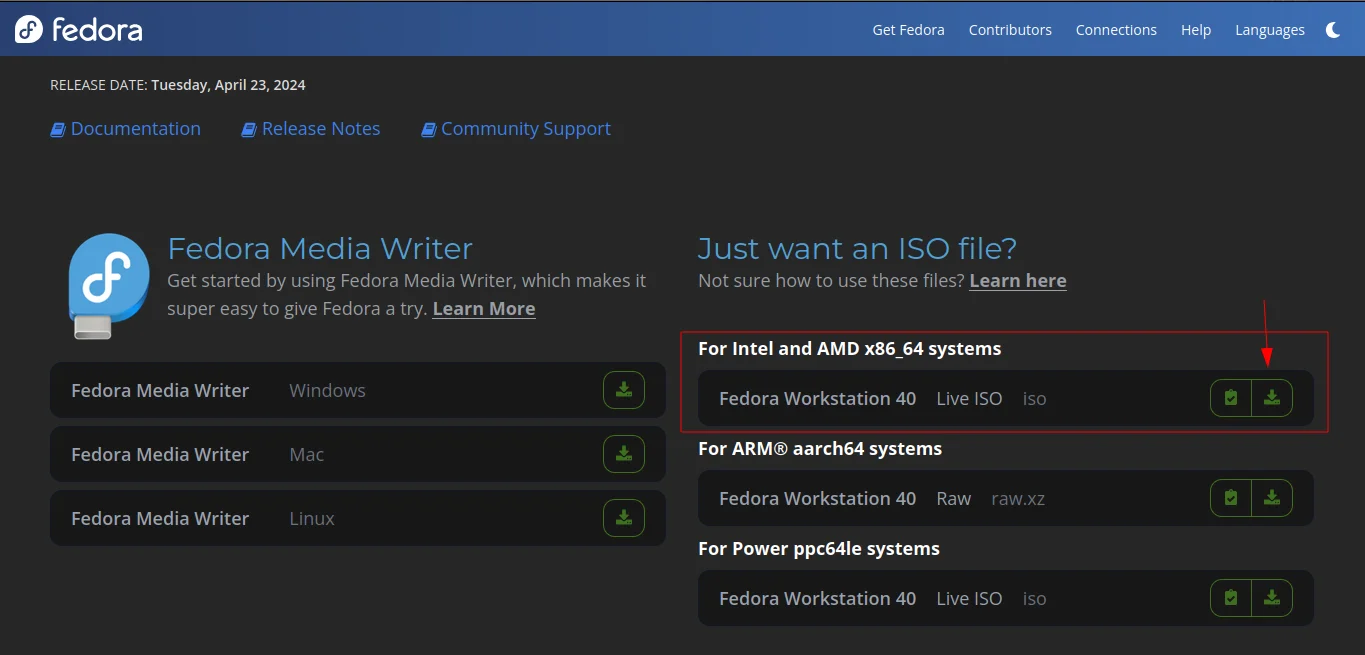The height and width of the screenshot is (655, 1365).
Task: Click 'For Power ppc64le systems' text
Action: coord(819,549)
